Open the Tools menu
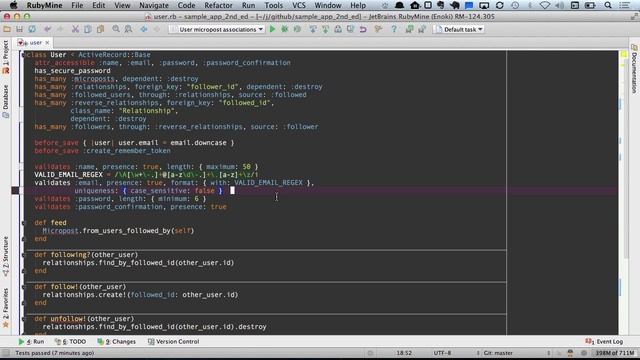 (273, 5)
